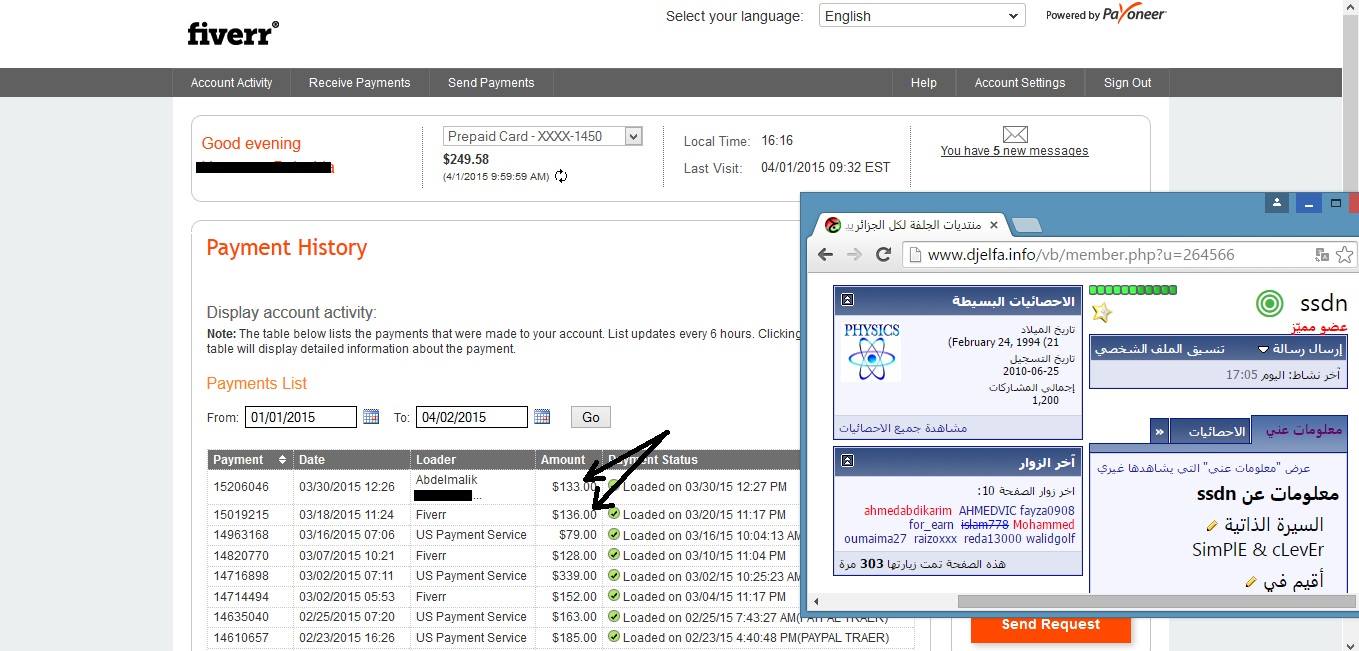Open visitor fayza0908's profile
The width and height of the screenshot is (1359, 651).
click(x=1047, y=511)
